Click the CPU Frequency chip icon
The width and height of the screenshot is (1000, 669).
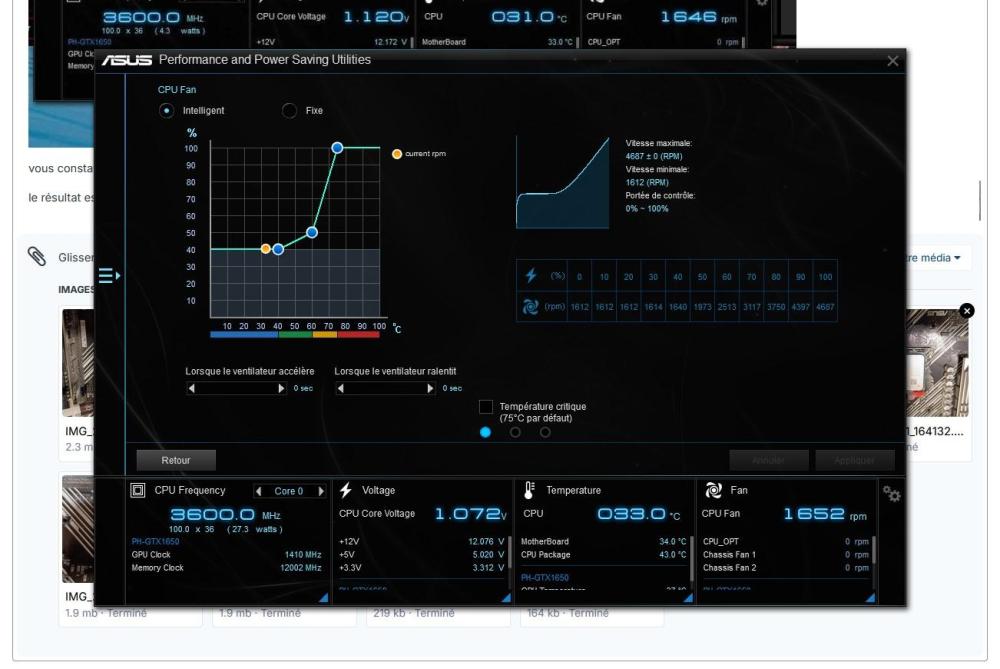click(x=137, y=490)
